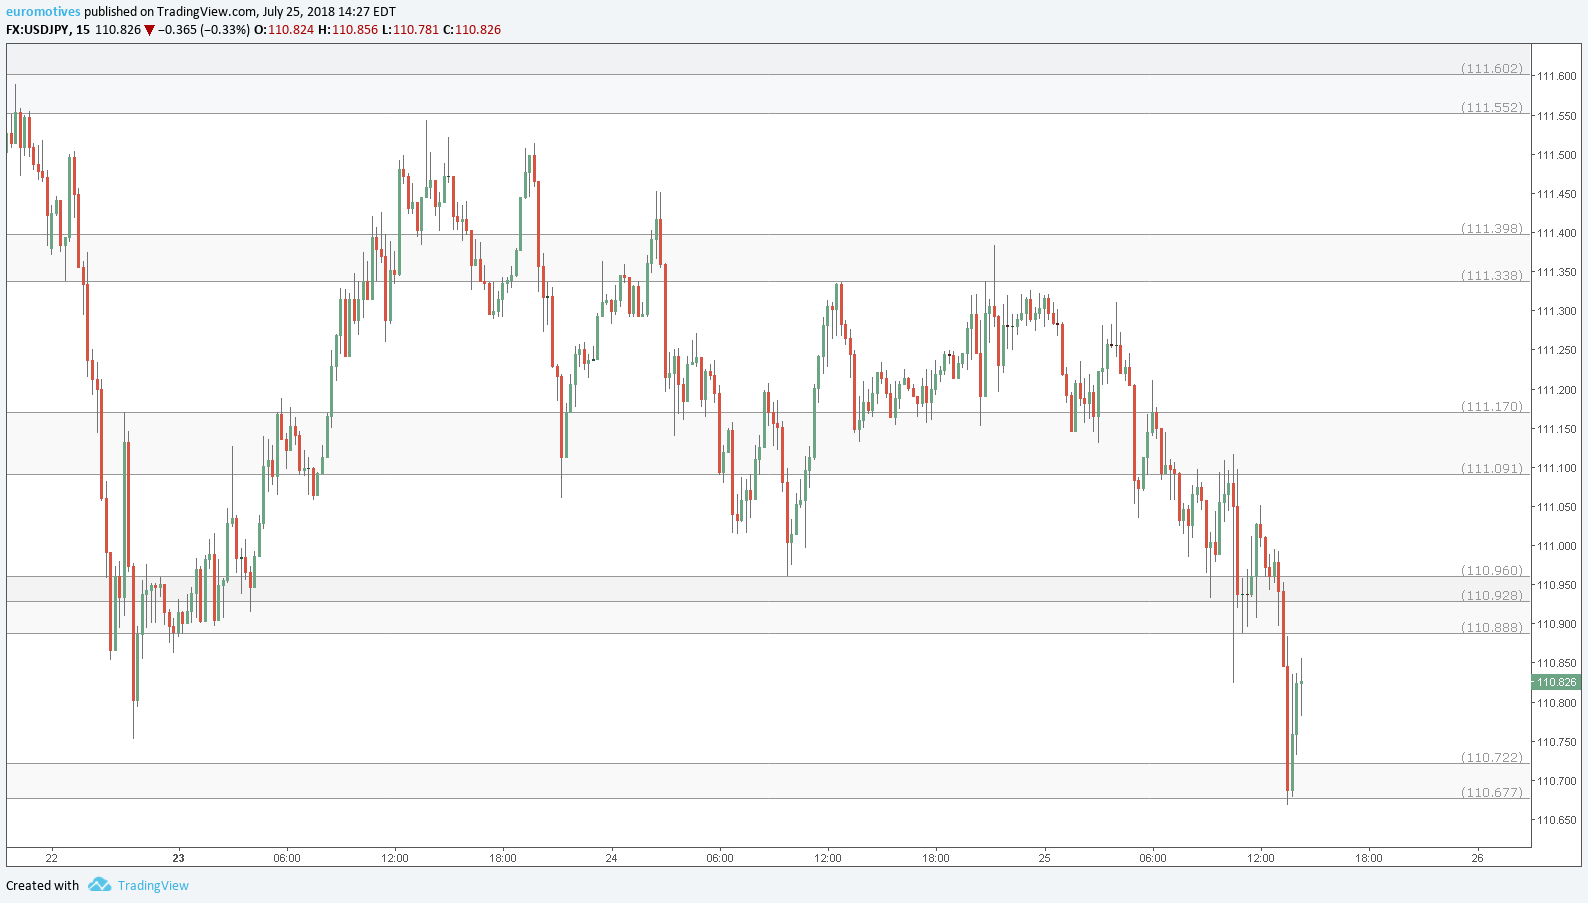Click the 110.650 price axis tick
Image resolution: width=1588 pixels, height=903 pixels.
coord(1556,820)
